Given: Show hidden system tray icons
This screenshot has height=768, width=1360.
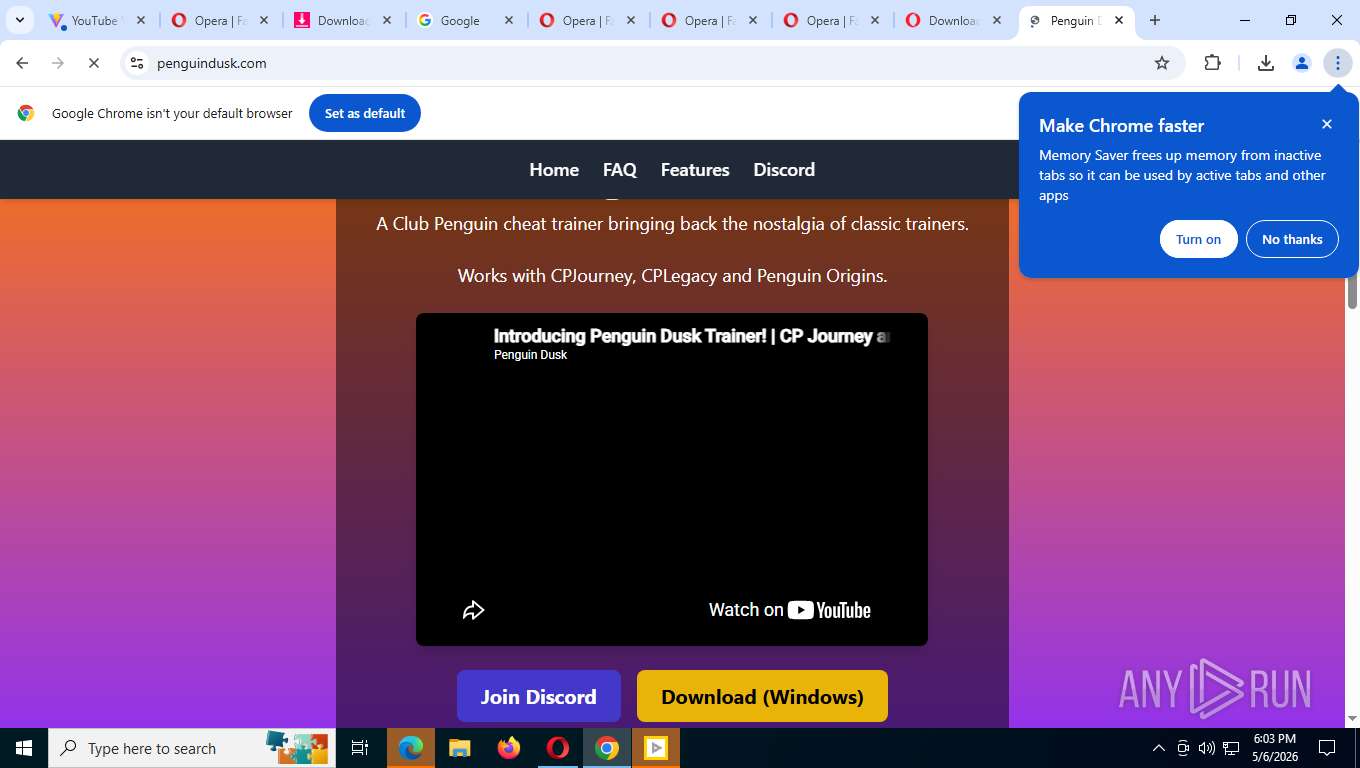Looking at the screenshot, I should (1159, 748).
